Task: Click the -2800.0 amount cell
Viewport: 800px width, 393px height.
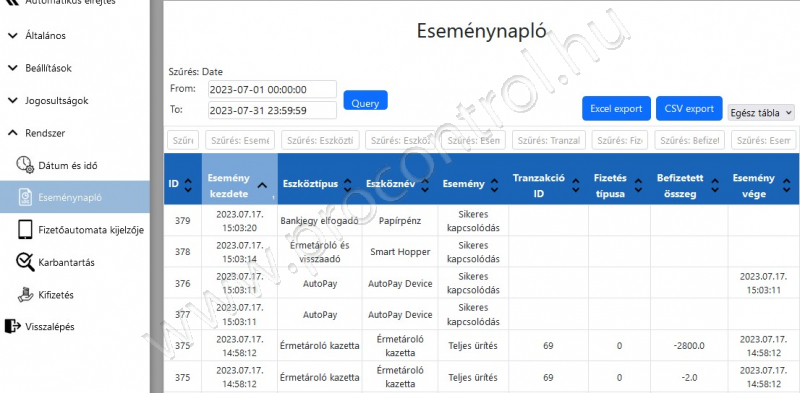Action: [689, 346]
